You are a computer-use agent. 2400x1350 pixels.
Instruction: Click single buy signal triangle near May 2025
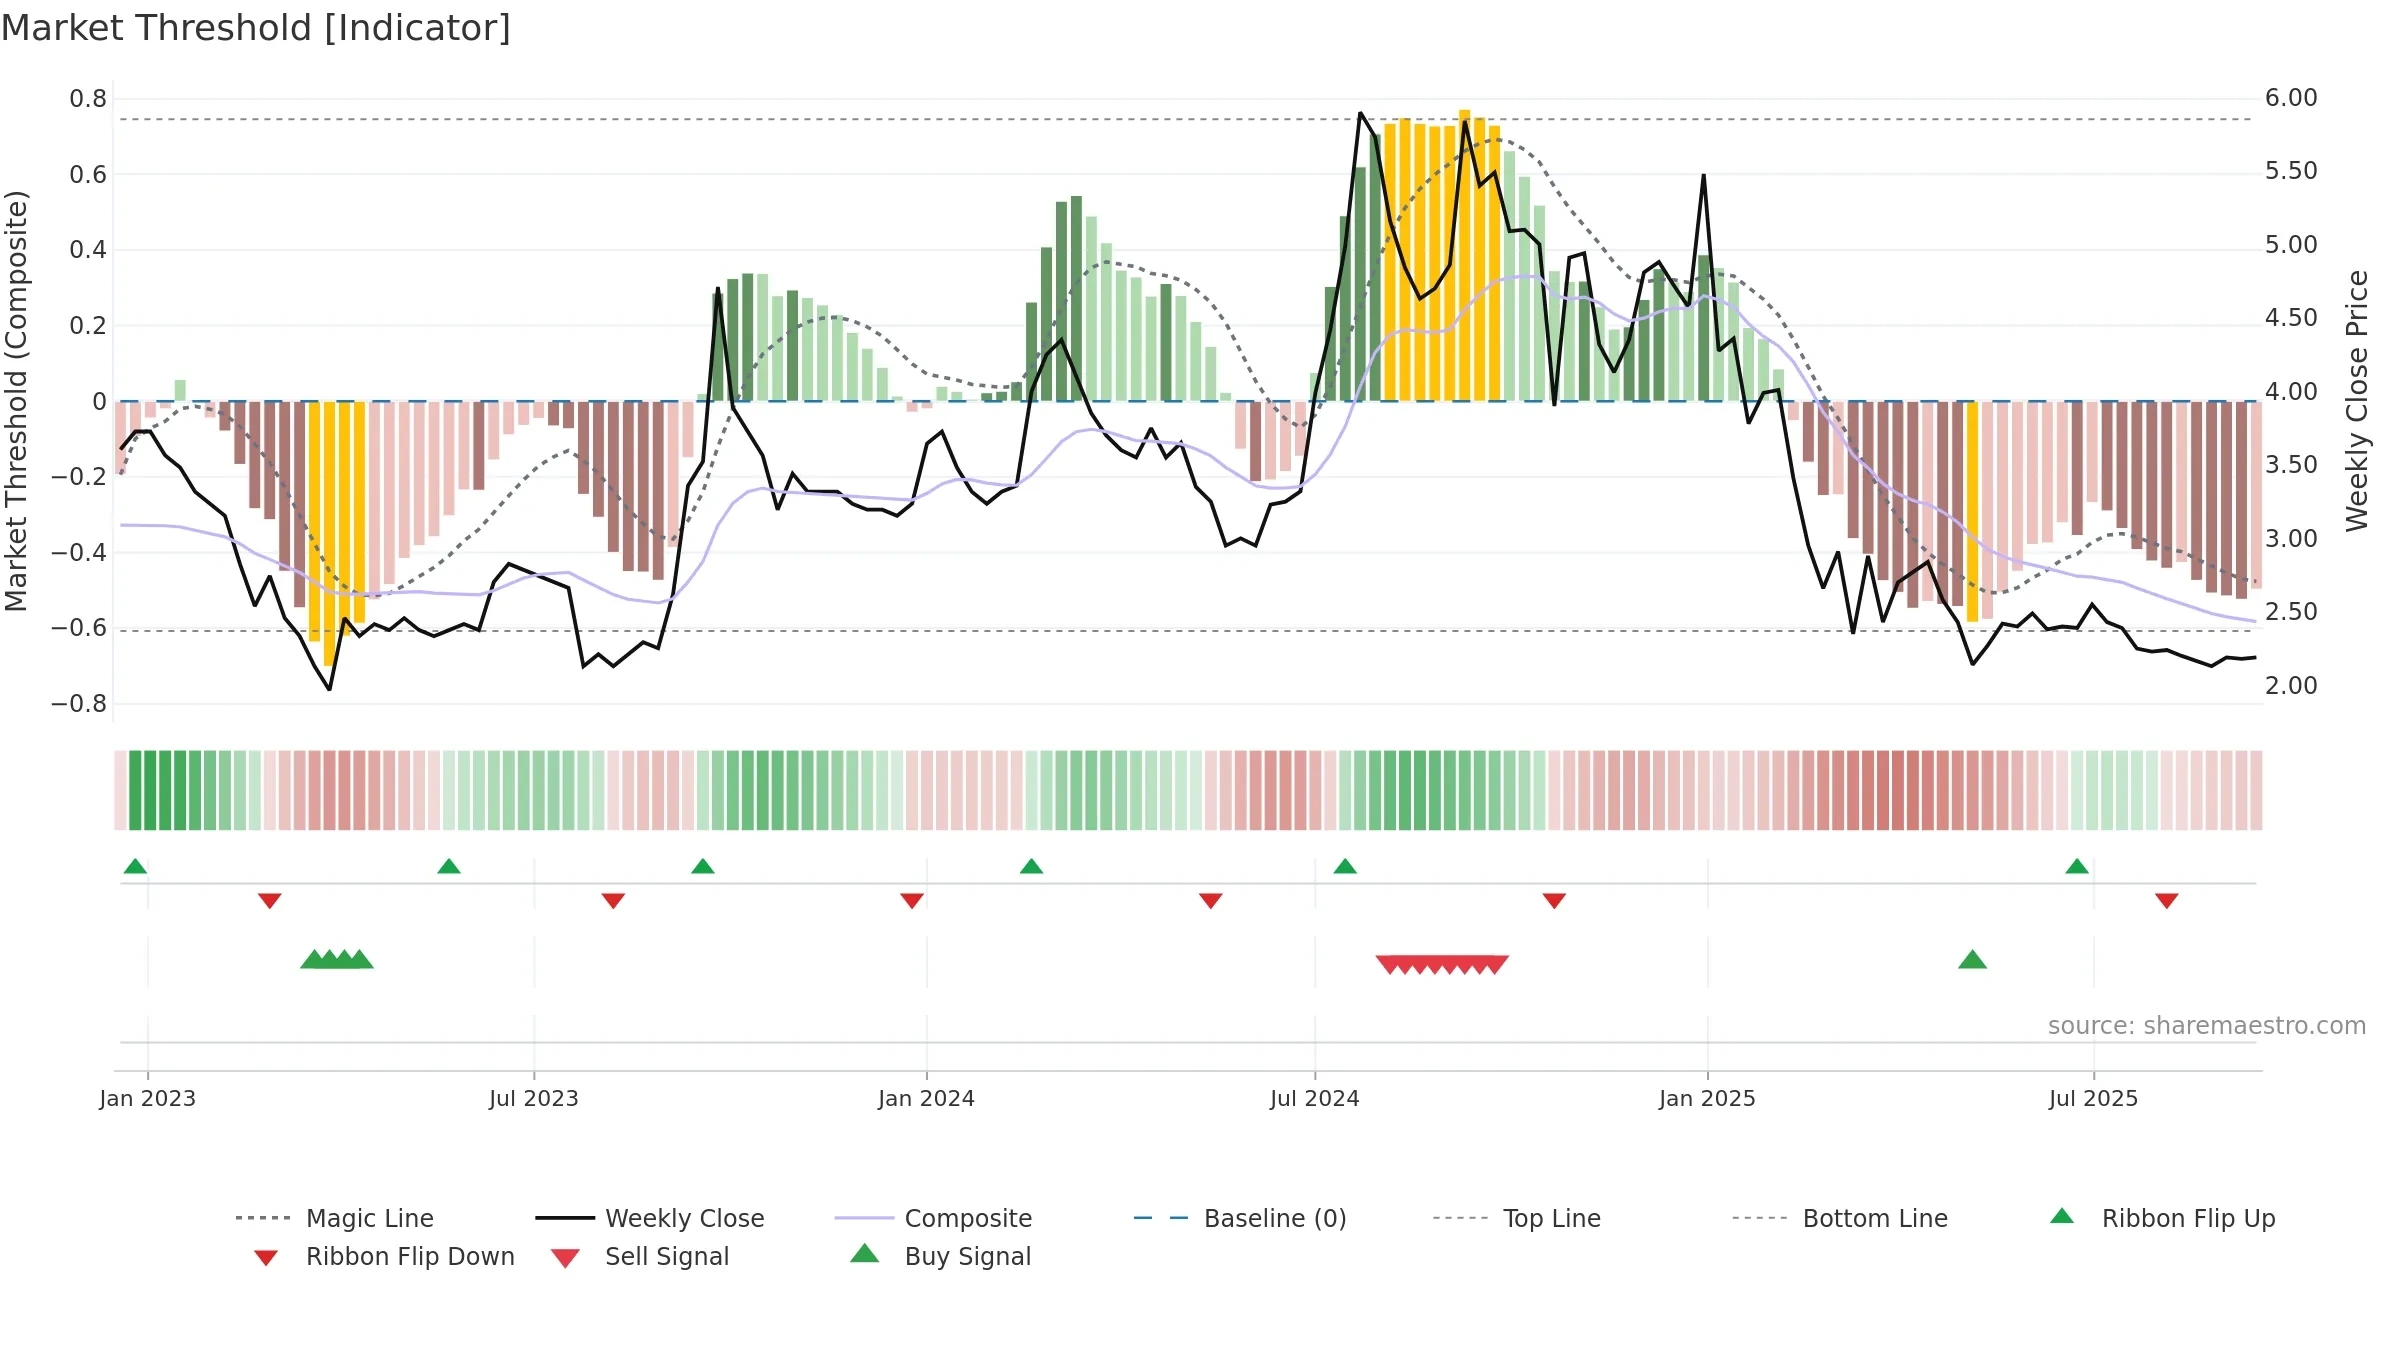1972,960
